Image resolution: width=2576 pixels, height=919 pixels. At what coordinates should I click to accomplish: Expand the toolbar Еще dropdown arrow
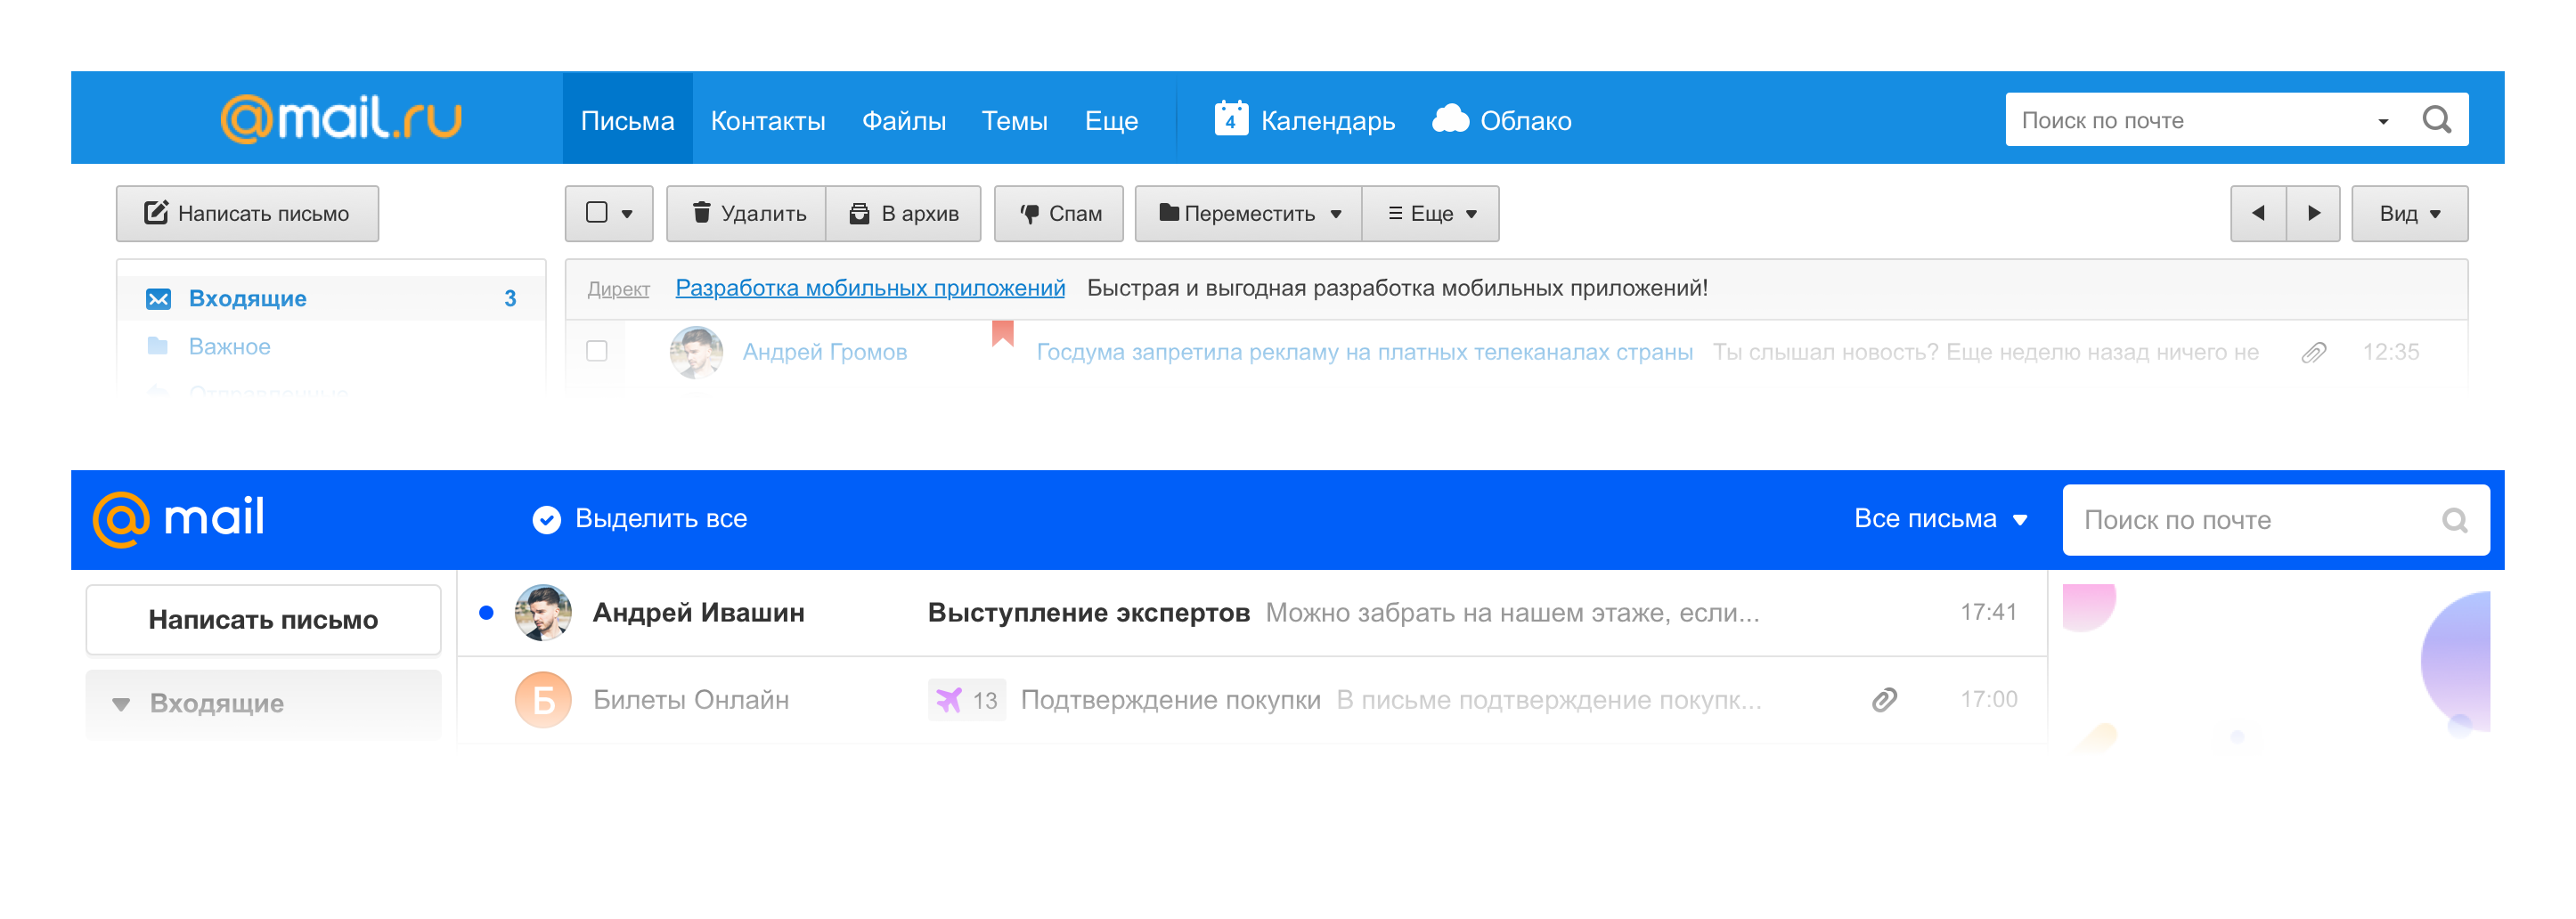click(x=1471, y=214)
